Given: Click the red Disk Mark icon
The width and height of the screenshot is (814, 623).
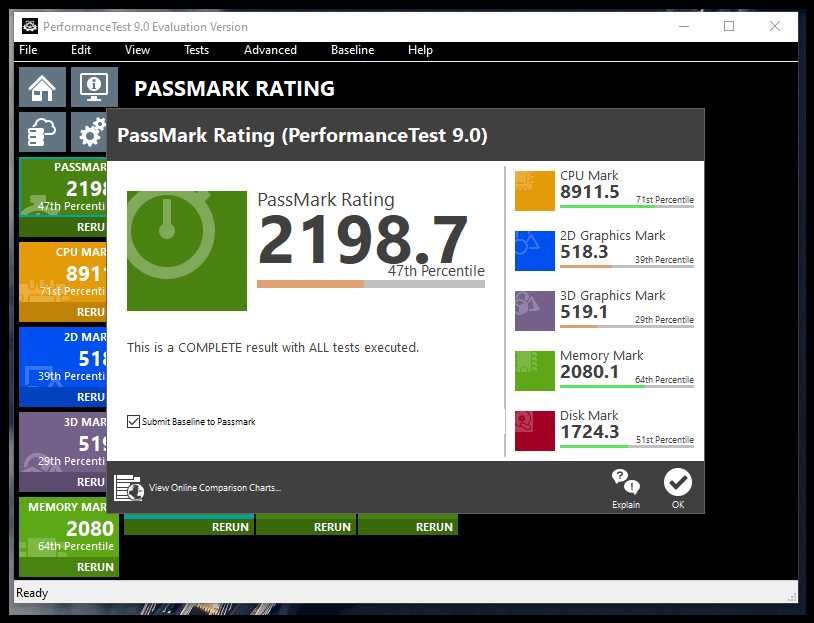Looking at the screenshot, I should (535, 431).
